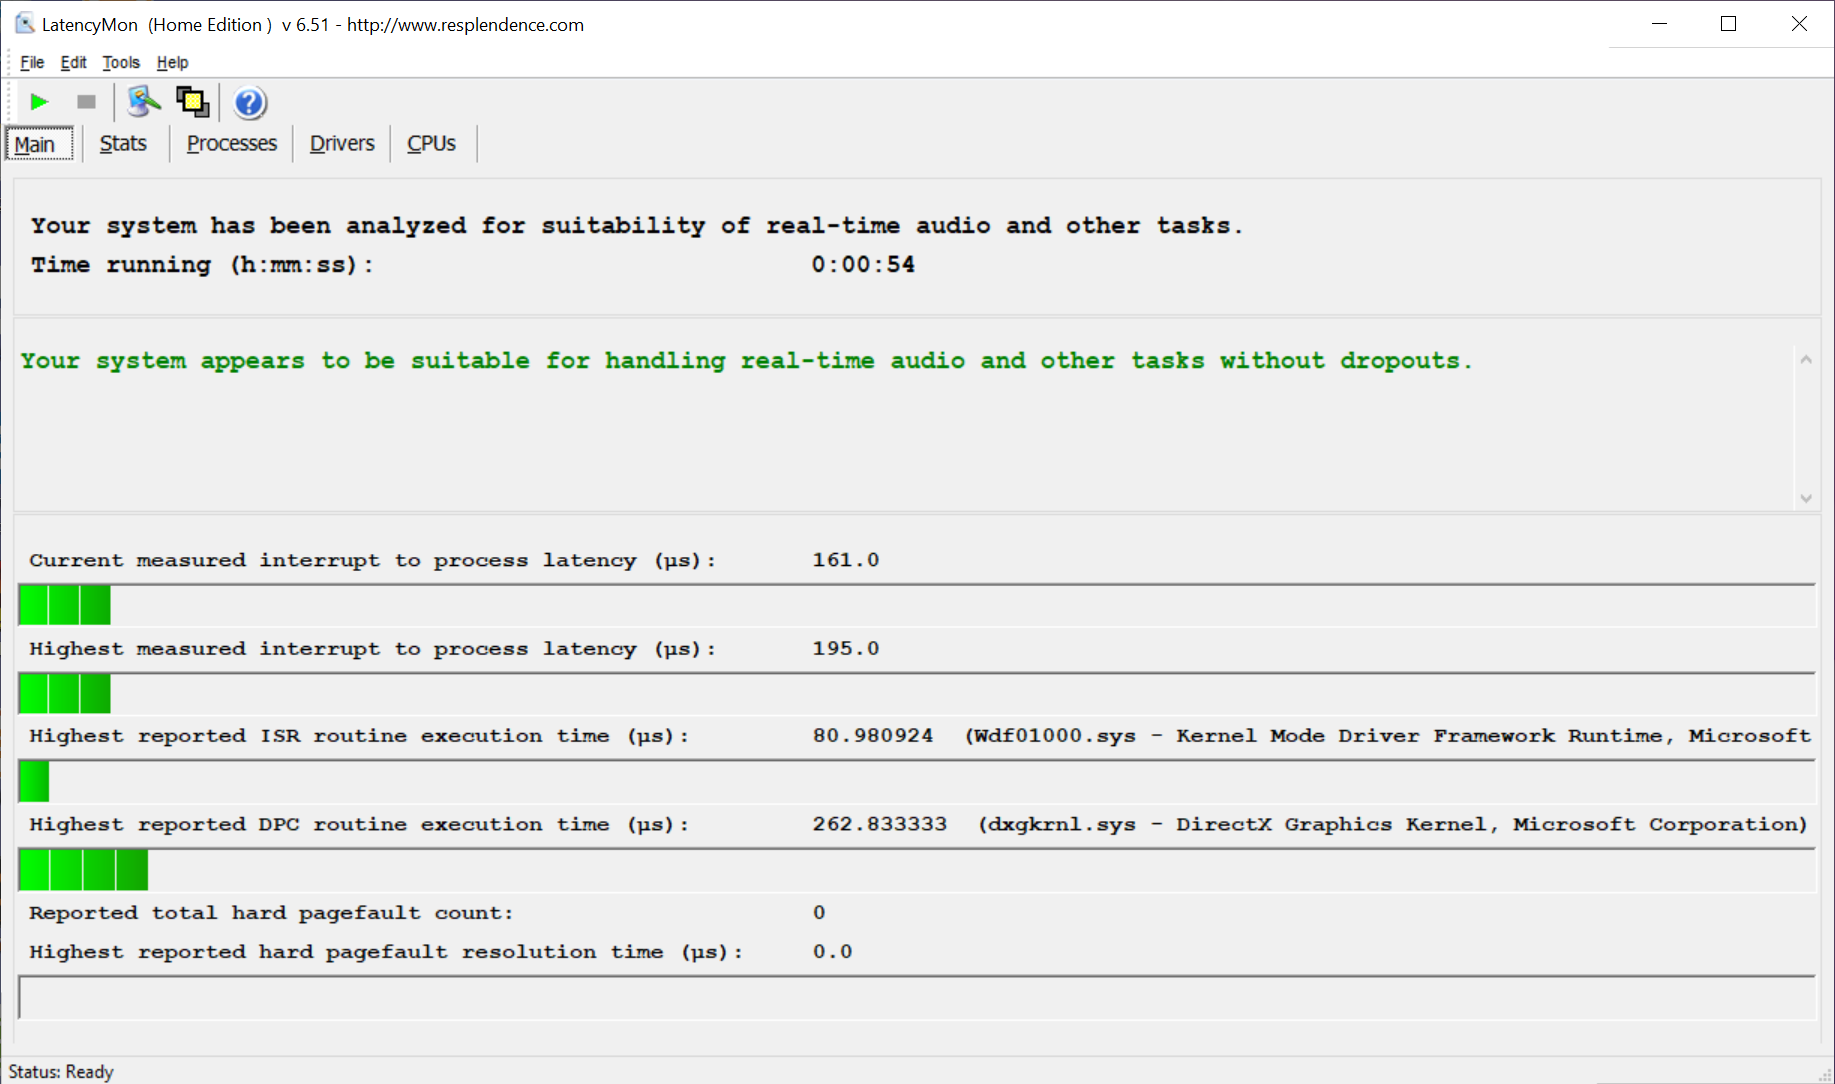The image size is (1835, 1084).
Task: Click the 'Your system has been analyzed' heading
Action: click(637, 226)
